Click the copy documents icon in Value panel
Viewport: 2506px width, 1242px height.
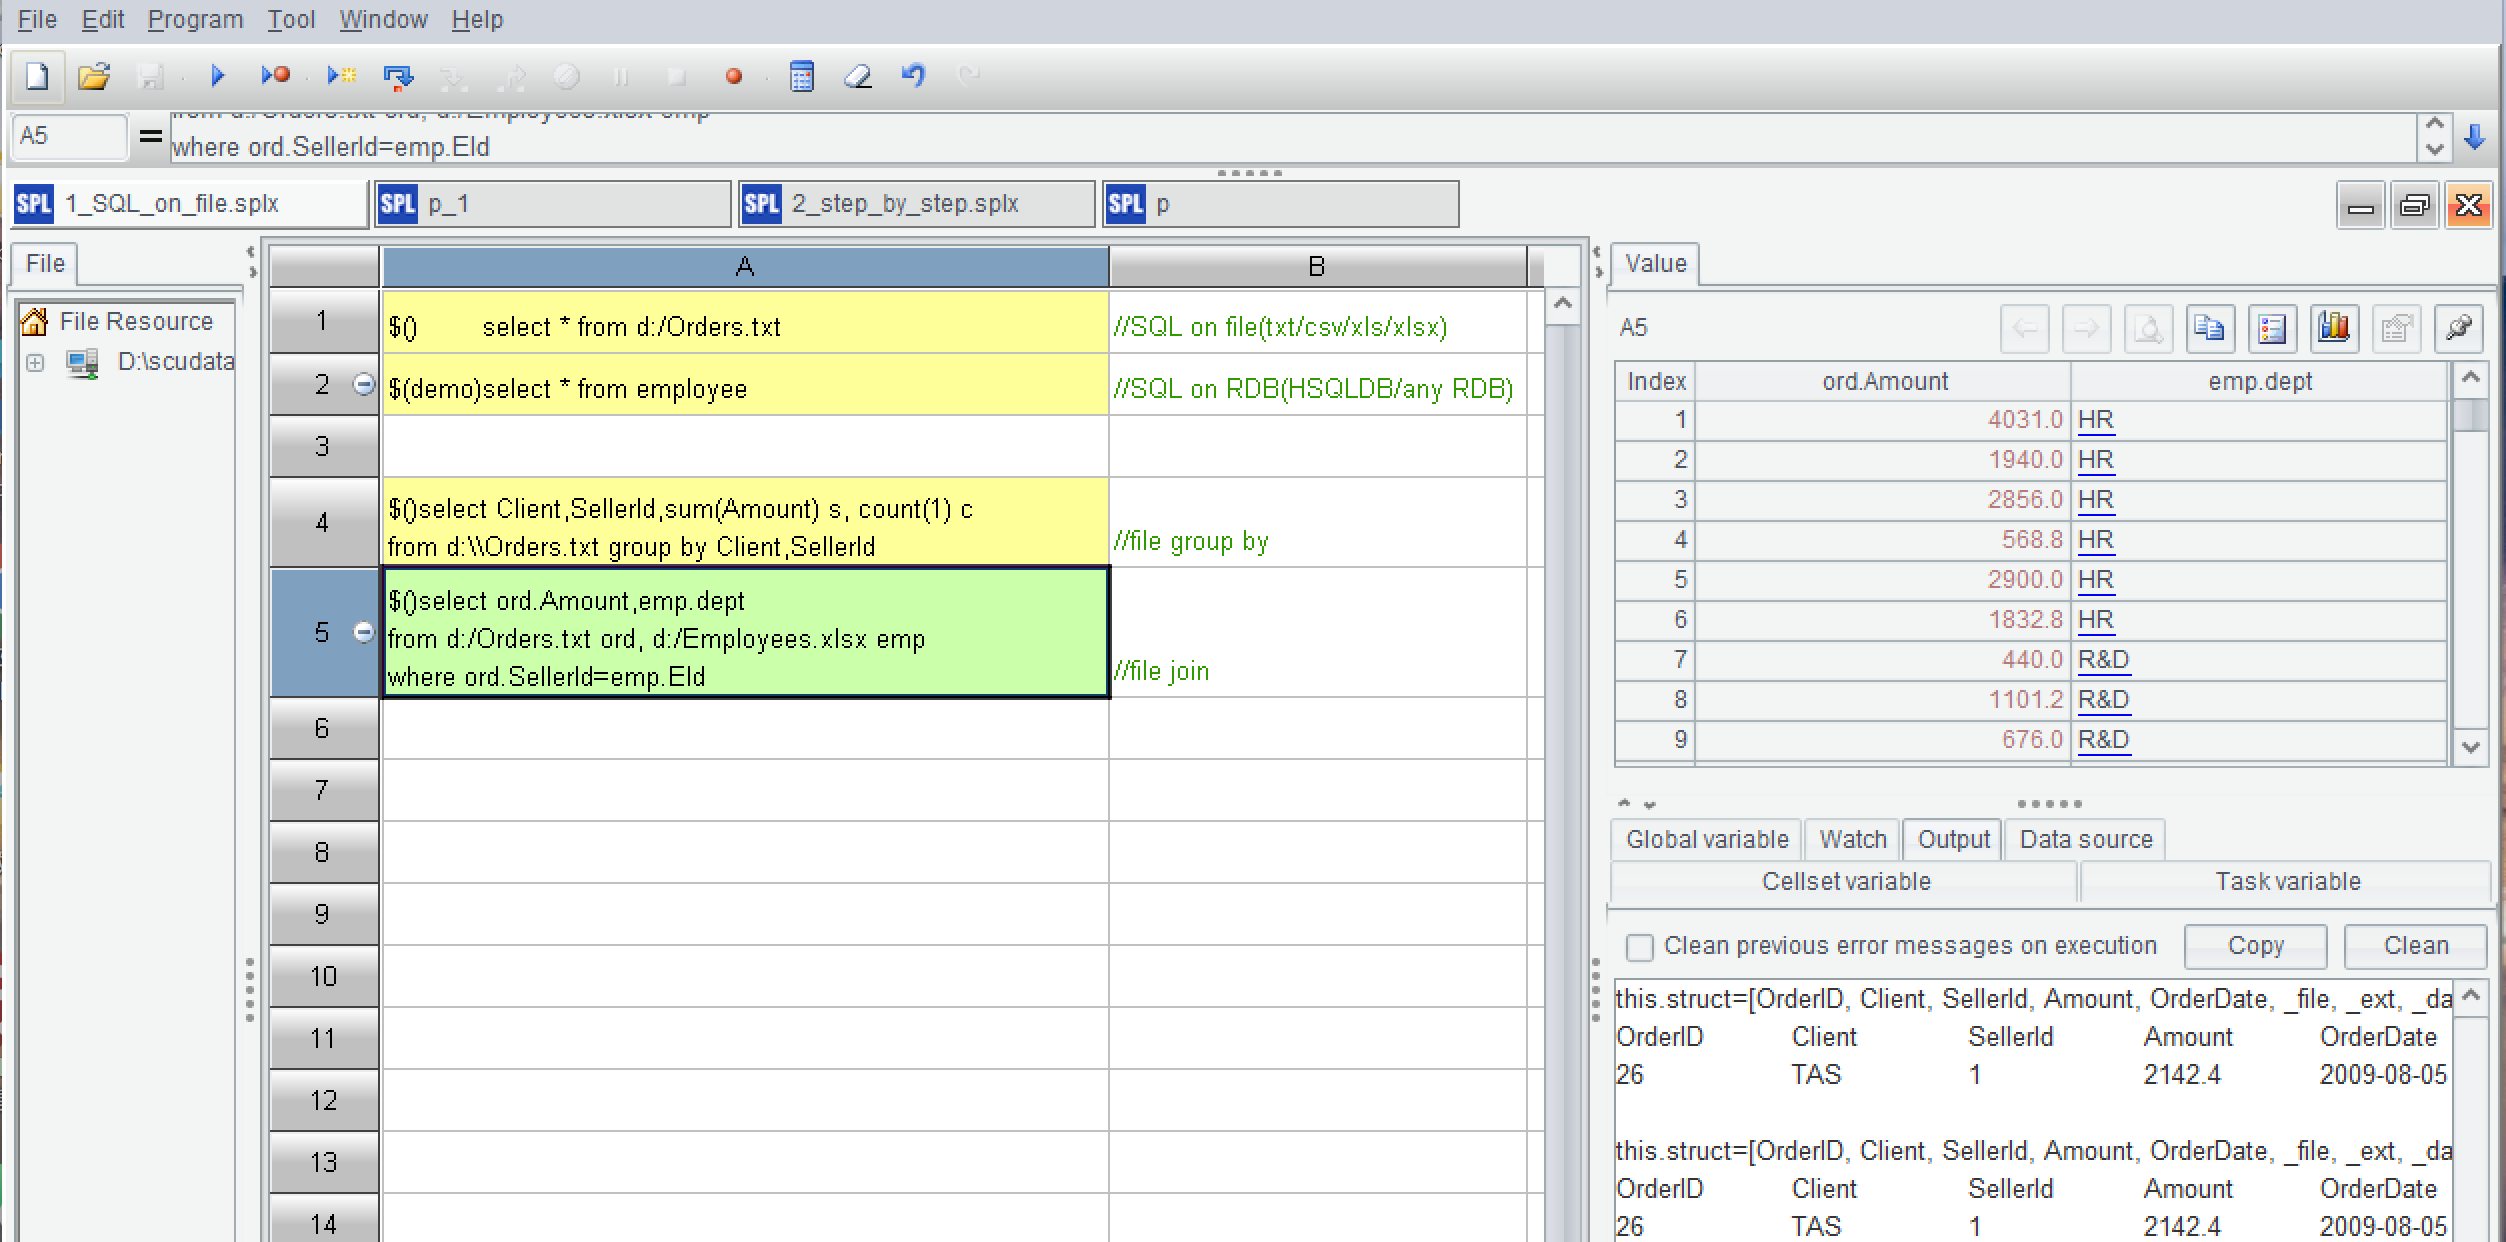[x=2210, y=328]
